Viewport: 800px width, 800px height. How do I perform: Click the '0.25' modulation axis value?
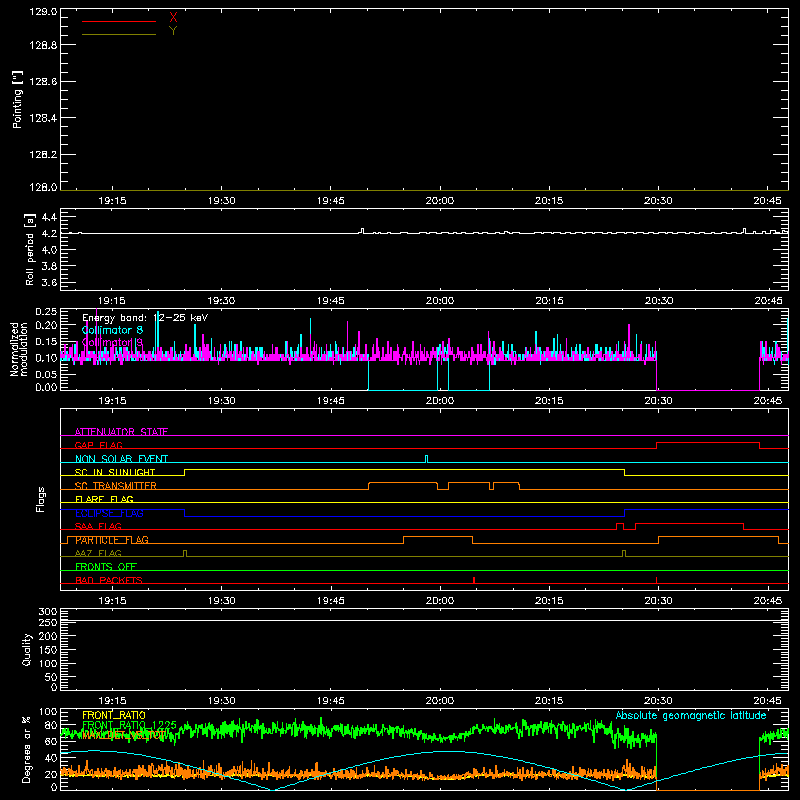point(46,312)
